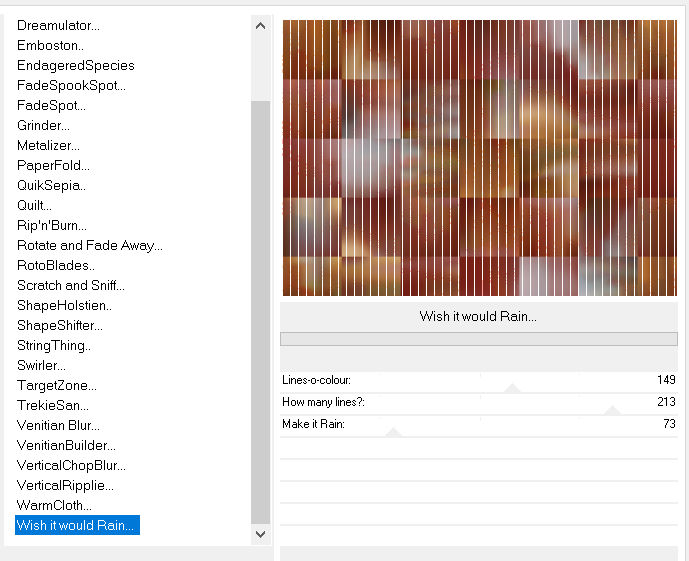Click the striped filter preview image

point(479,158)
